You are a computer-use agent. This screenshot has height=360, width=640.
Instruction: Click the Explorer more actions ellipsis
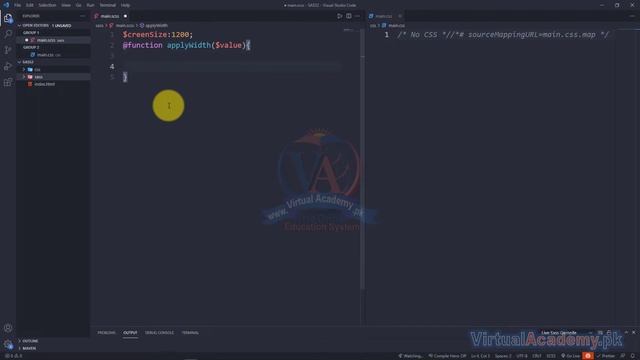pos(82,16)
